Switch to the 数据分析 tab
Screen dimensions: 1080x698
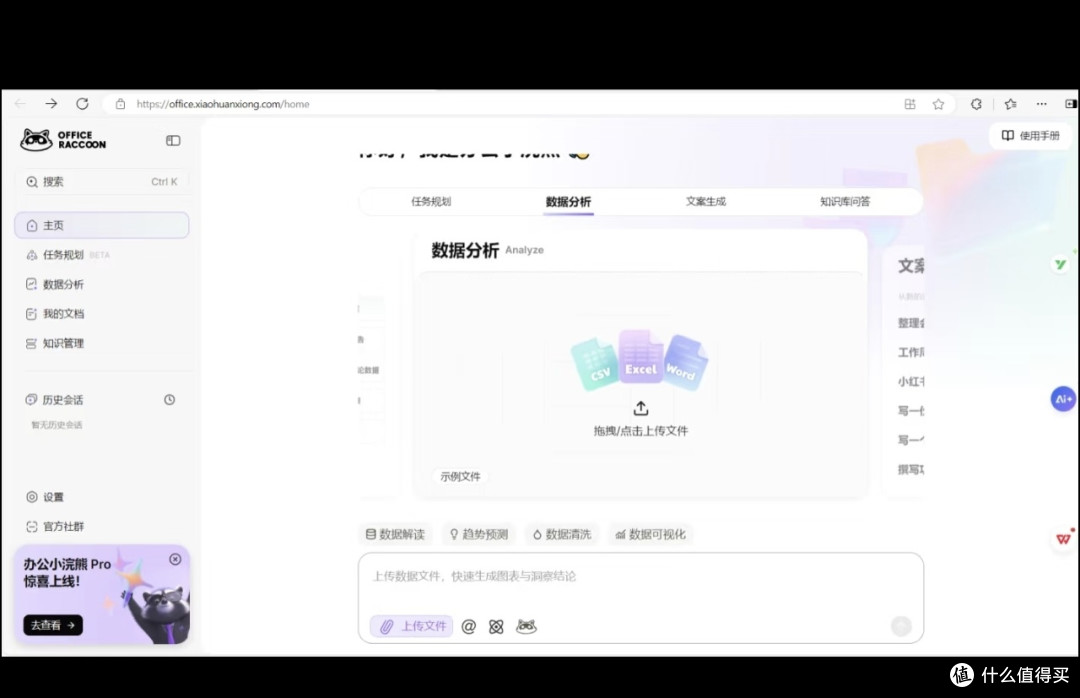click(x=568, y=202)
